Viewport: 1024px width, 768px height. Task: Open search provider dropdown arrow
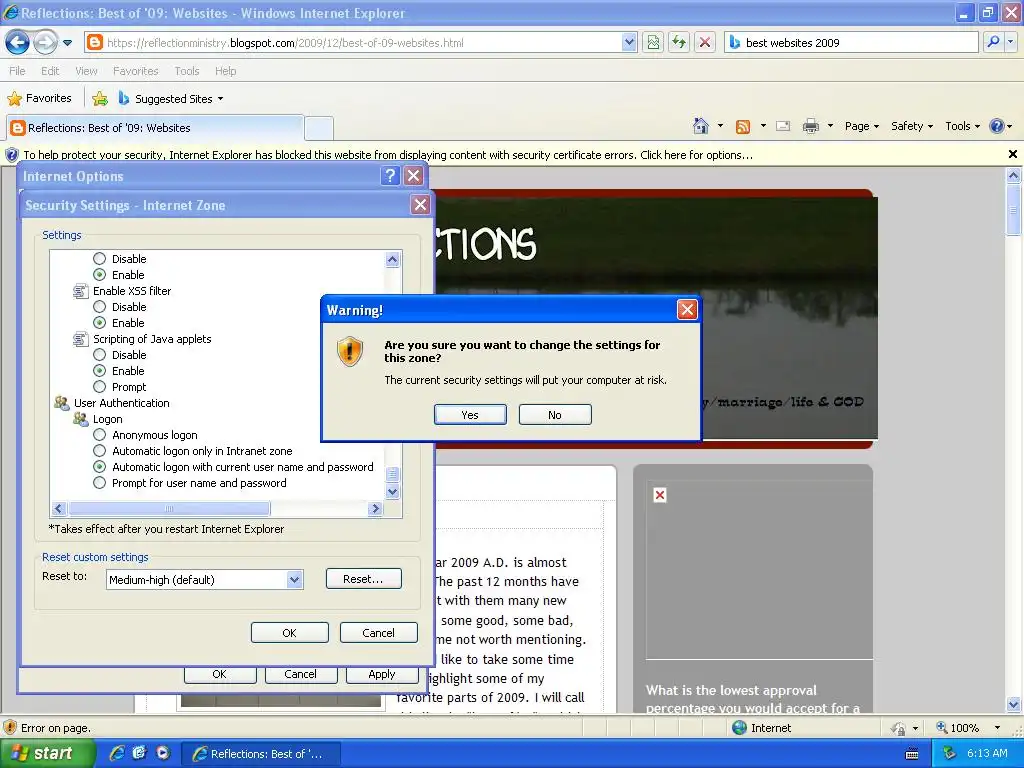pos(1010,42)
